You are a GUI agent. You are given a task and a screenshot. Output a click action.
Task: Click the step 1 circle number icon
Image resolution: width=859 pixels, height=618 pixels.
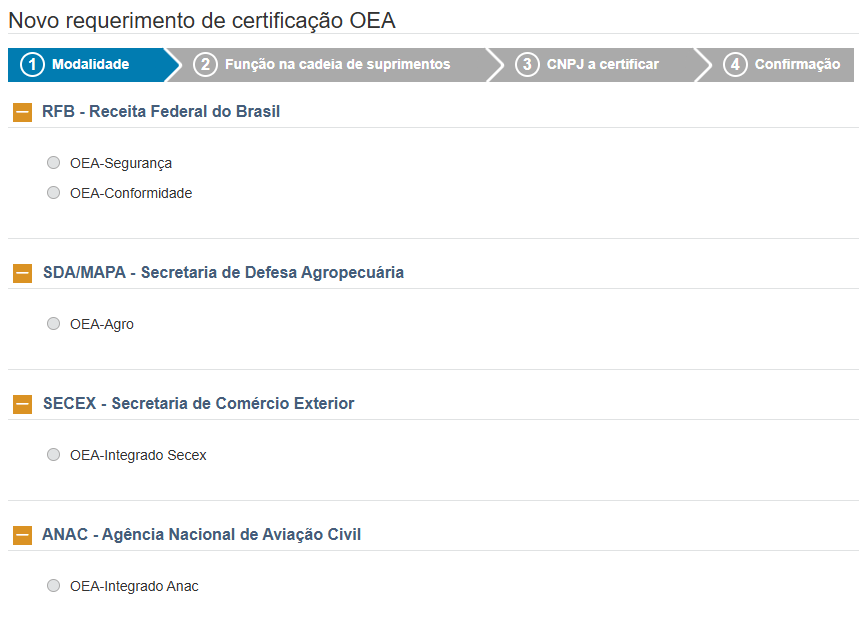33,65
